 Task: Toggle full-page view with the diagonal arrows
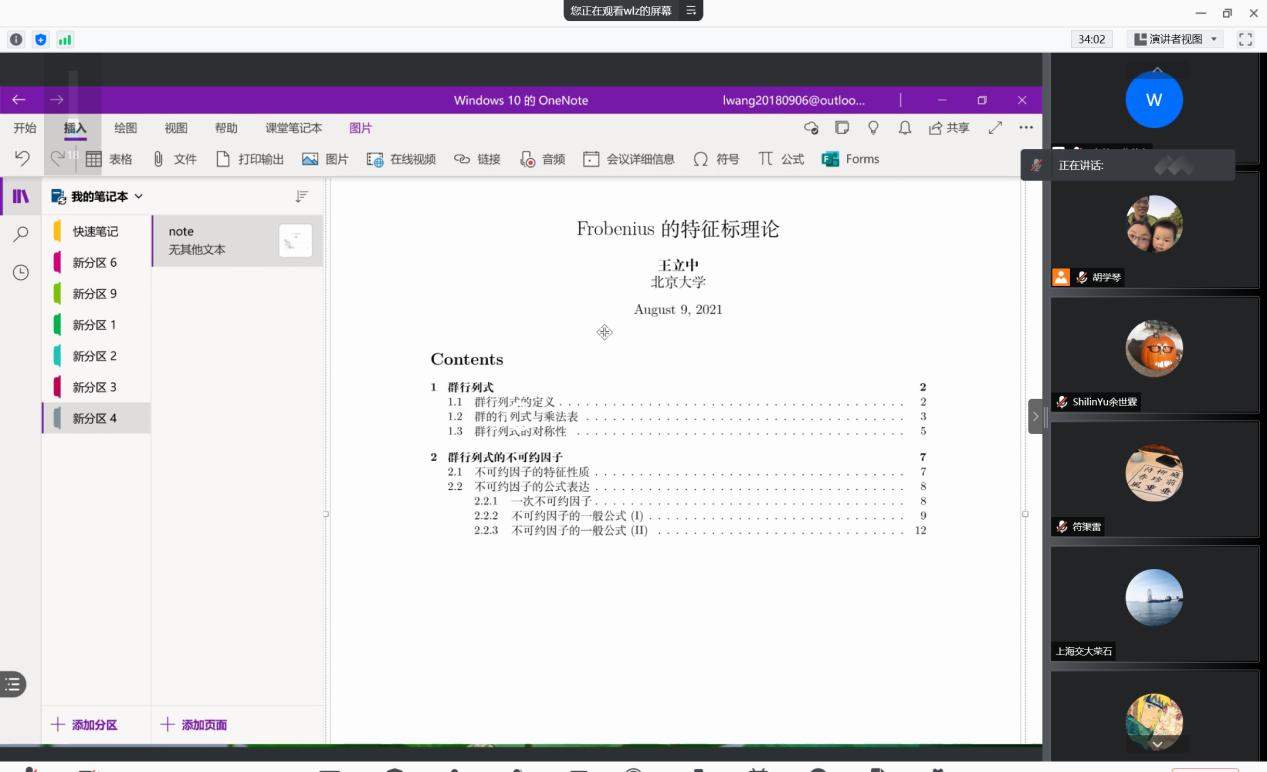tap(995, 128)
